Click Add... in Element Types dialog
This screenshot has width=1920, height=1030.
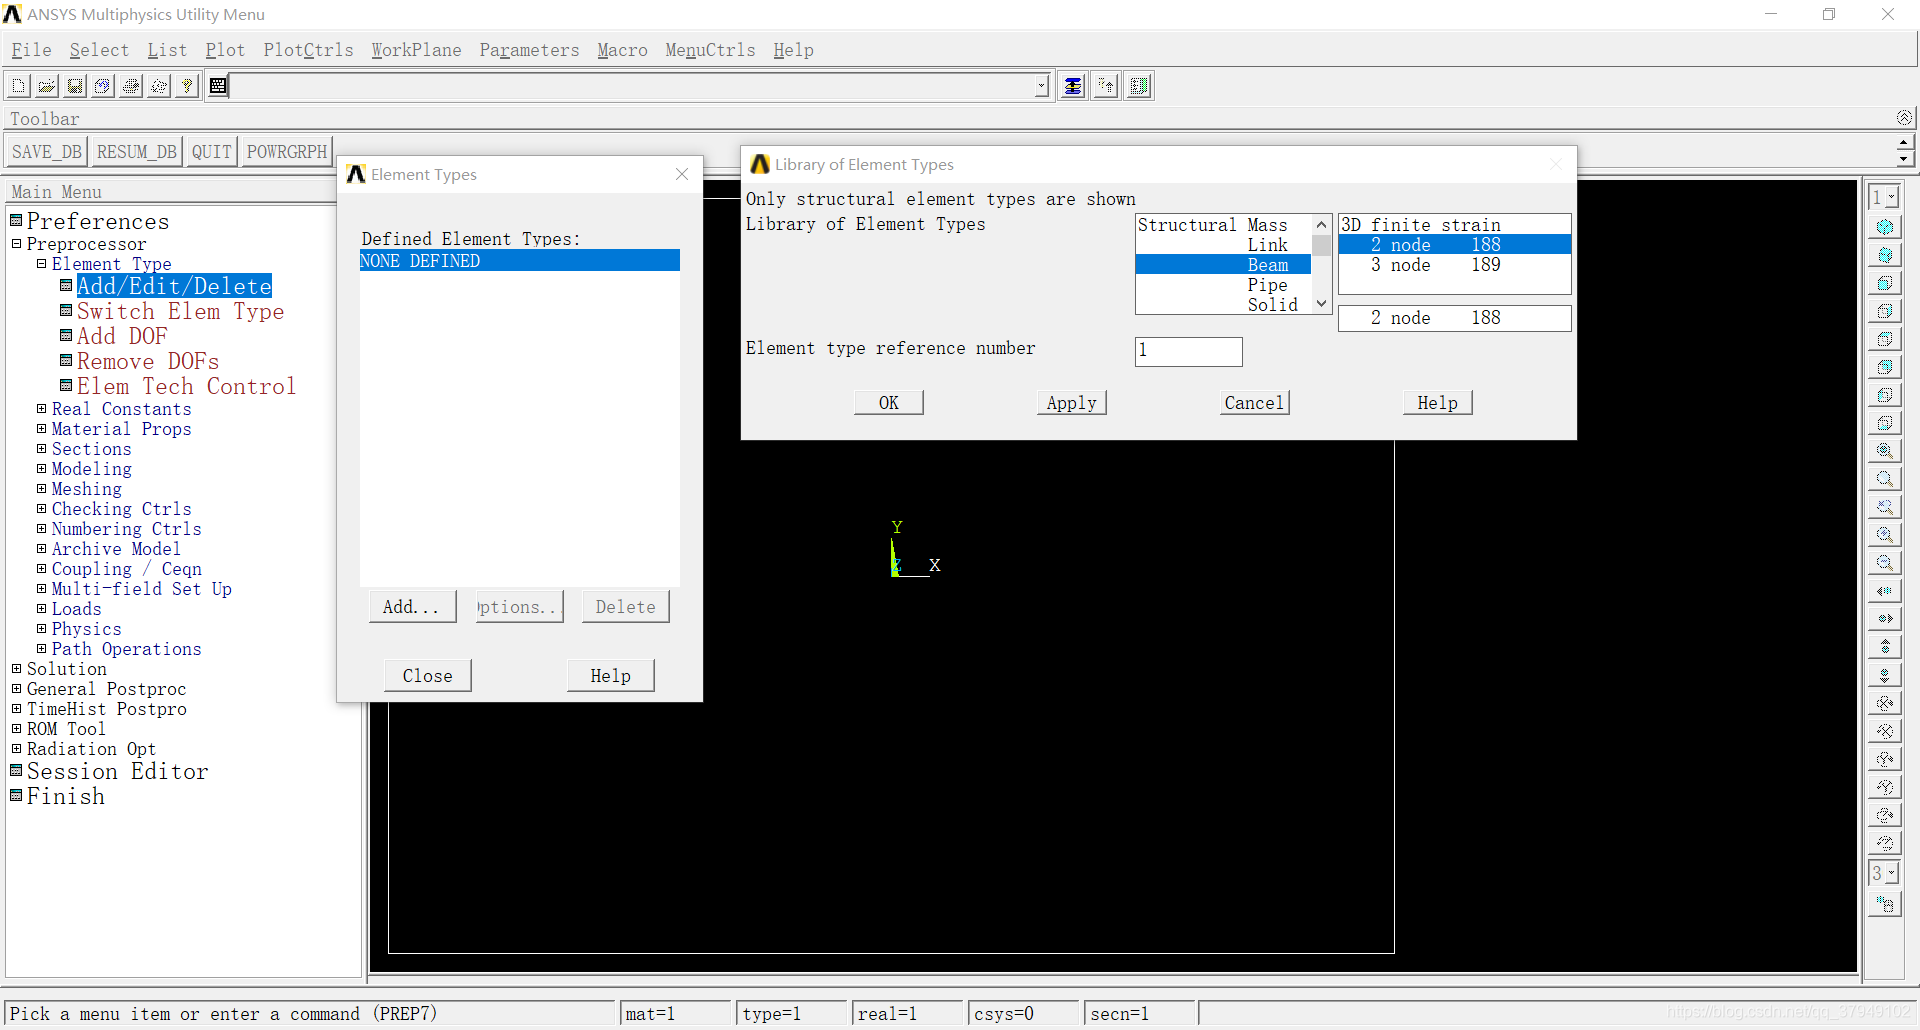(413, 607)
